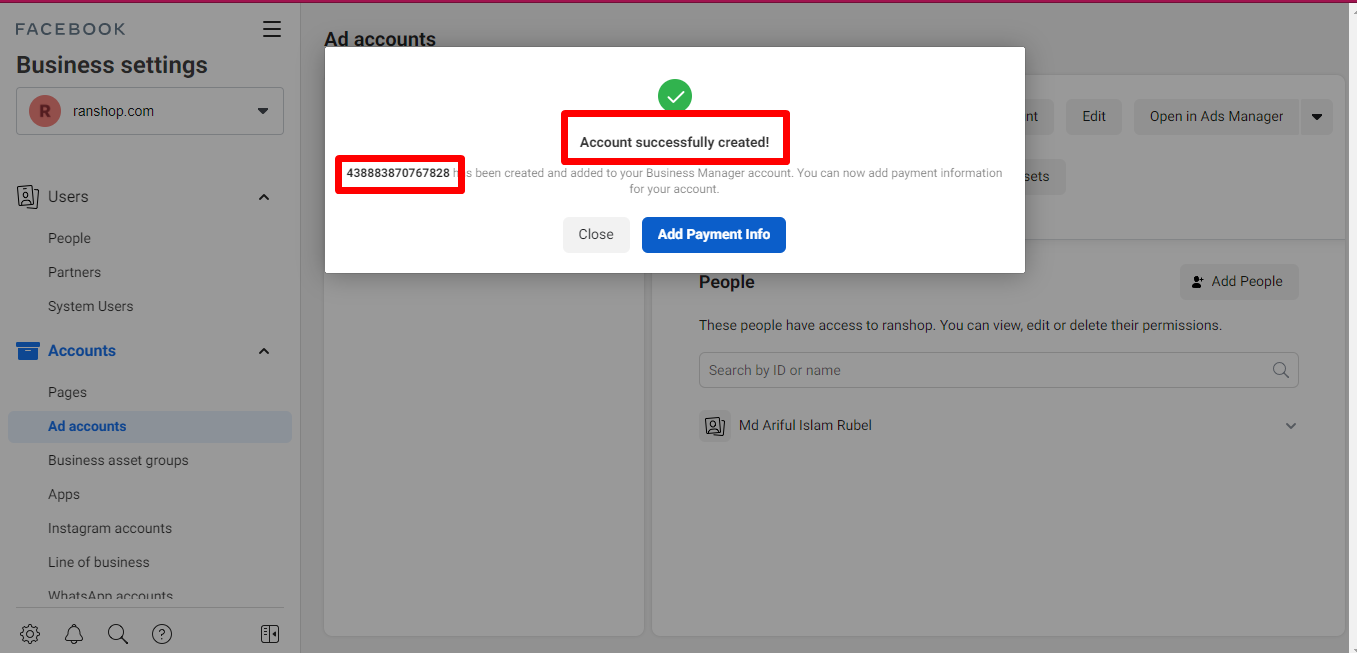Click the Users section icon

pyautogui.click(x=28, y=197)
